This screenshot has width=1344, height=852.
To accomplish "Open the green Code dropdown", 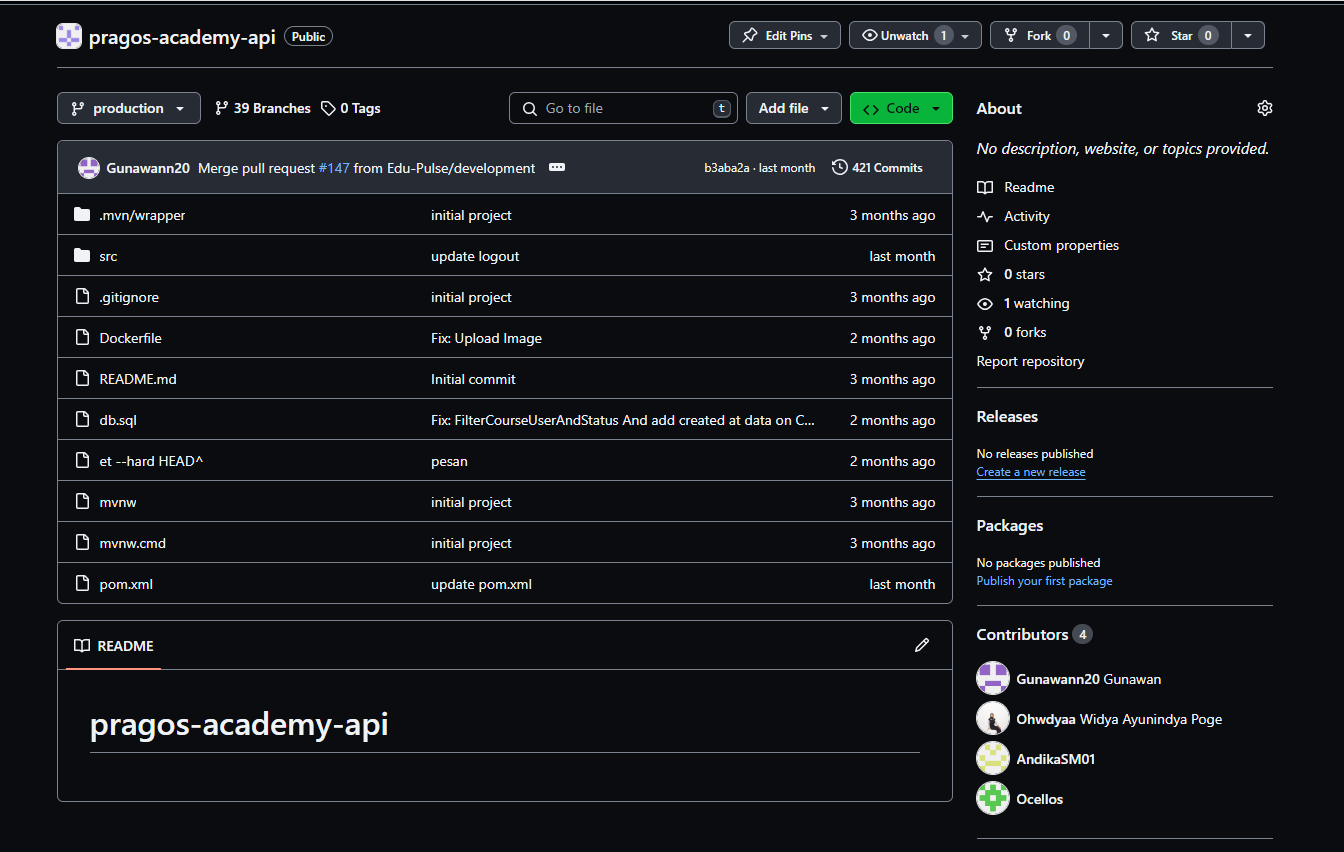I will [x=901, y=108].
